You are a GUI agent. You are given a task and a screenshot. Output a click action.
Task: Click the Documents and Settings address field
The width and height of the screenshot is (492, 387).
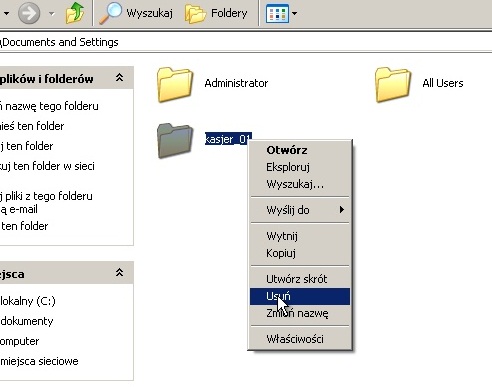click(246, 42)
